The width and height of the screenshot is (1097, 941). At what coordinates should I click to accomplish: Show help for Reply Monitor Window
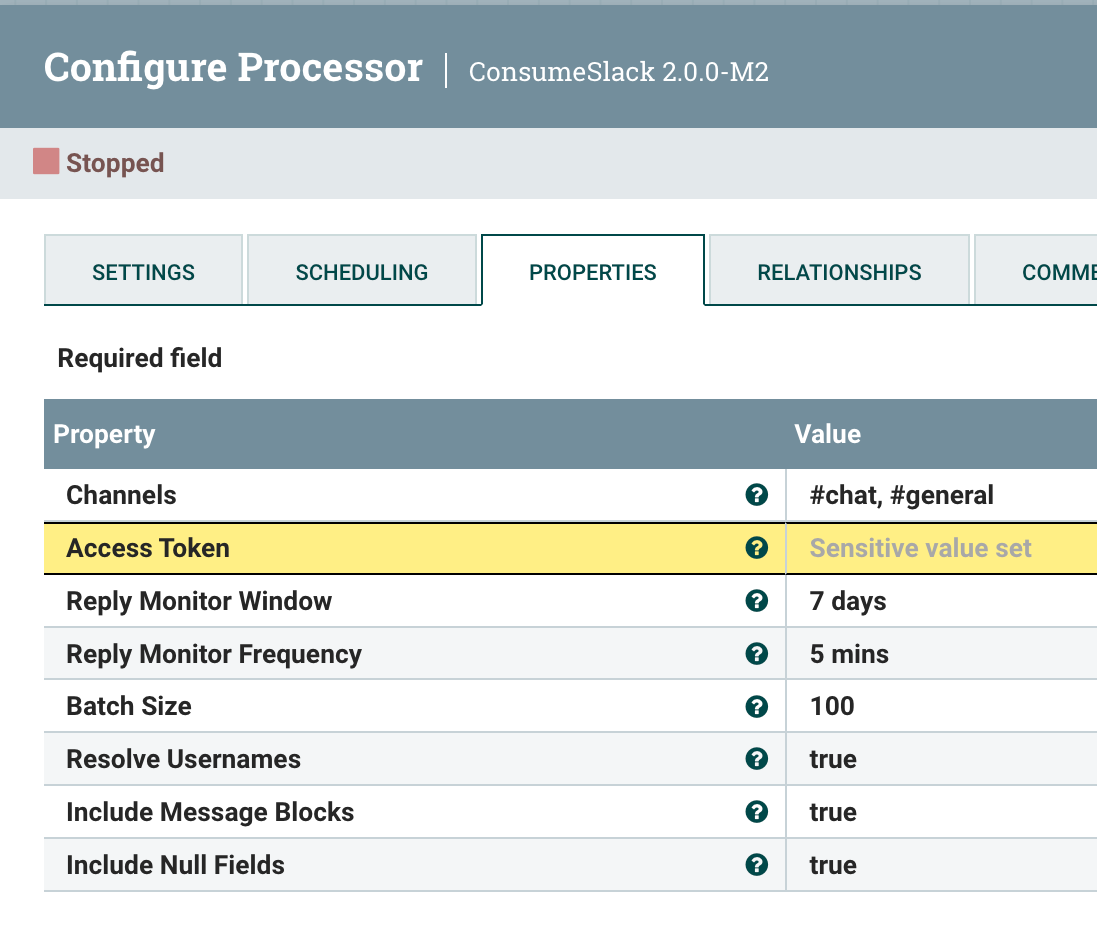point(756,601)
